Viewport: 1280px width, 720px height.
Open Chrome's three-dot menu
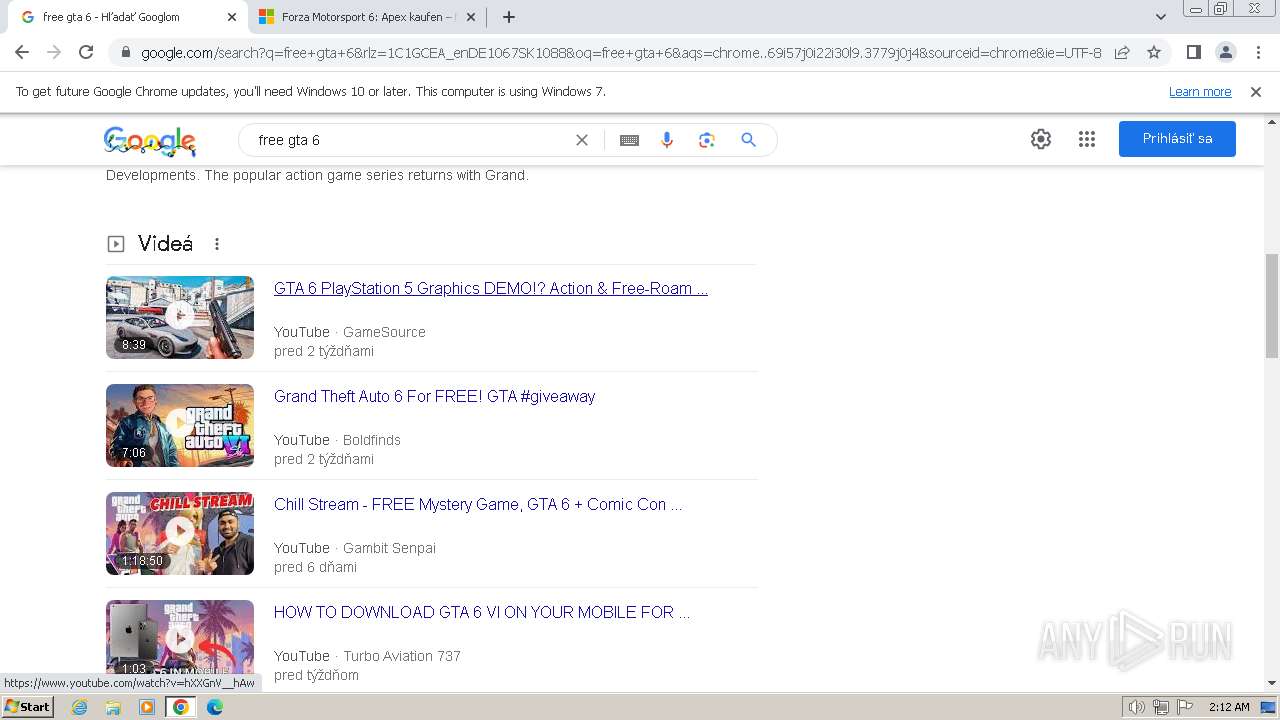(x=1258, y=52)
